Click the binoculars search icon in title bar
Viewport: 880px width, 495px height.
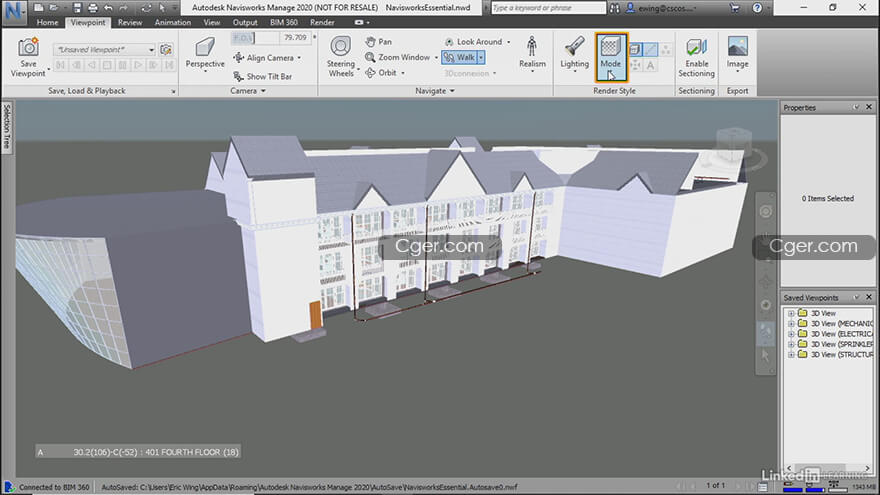pyautogui.click(x=615, y=8)
